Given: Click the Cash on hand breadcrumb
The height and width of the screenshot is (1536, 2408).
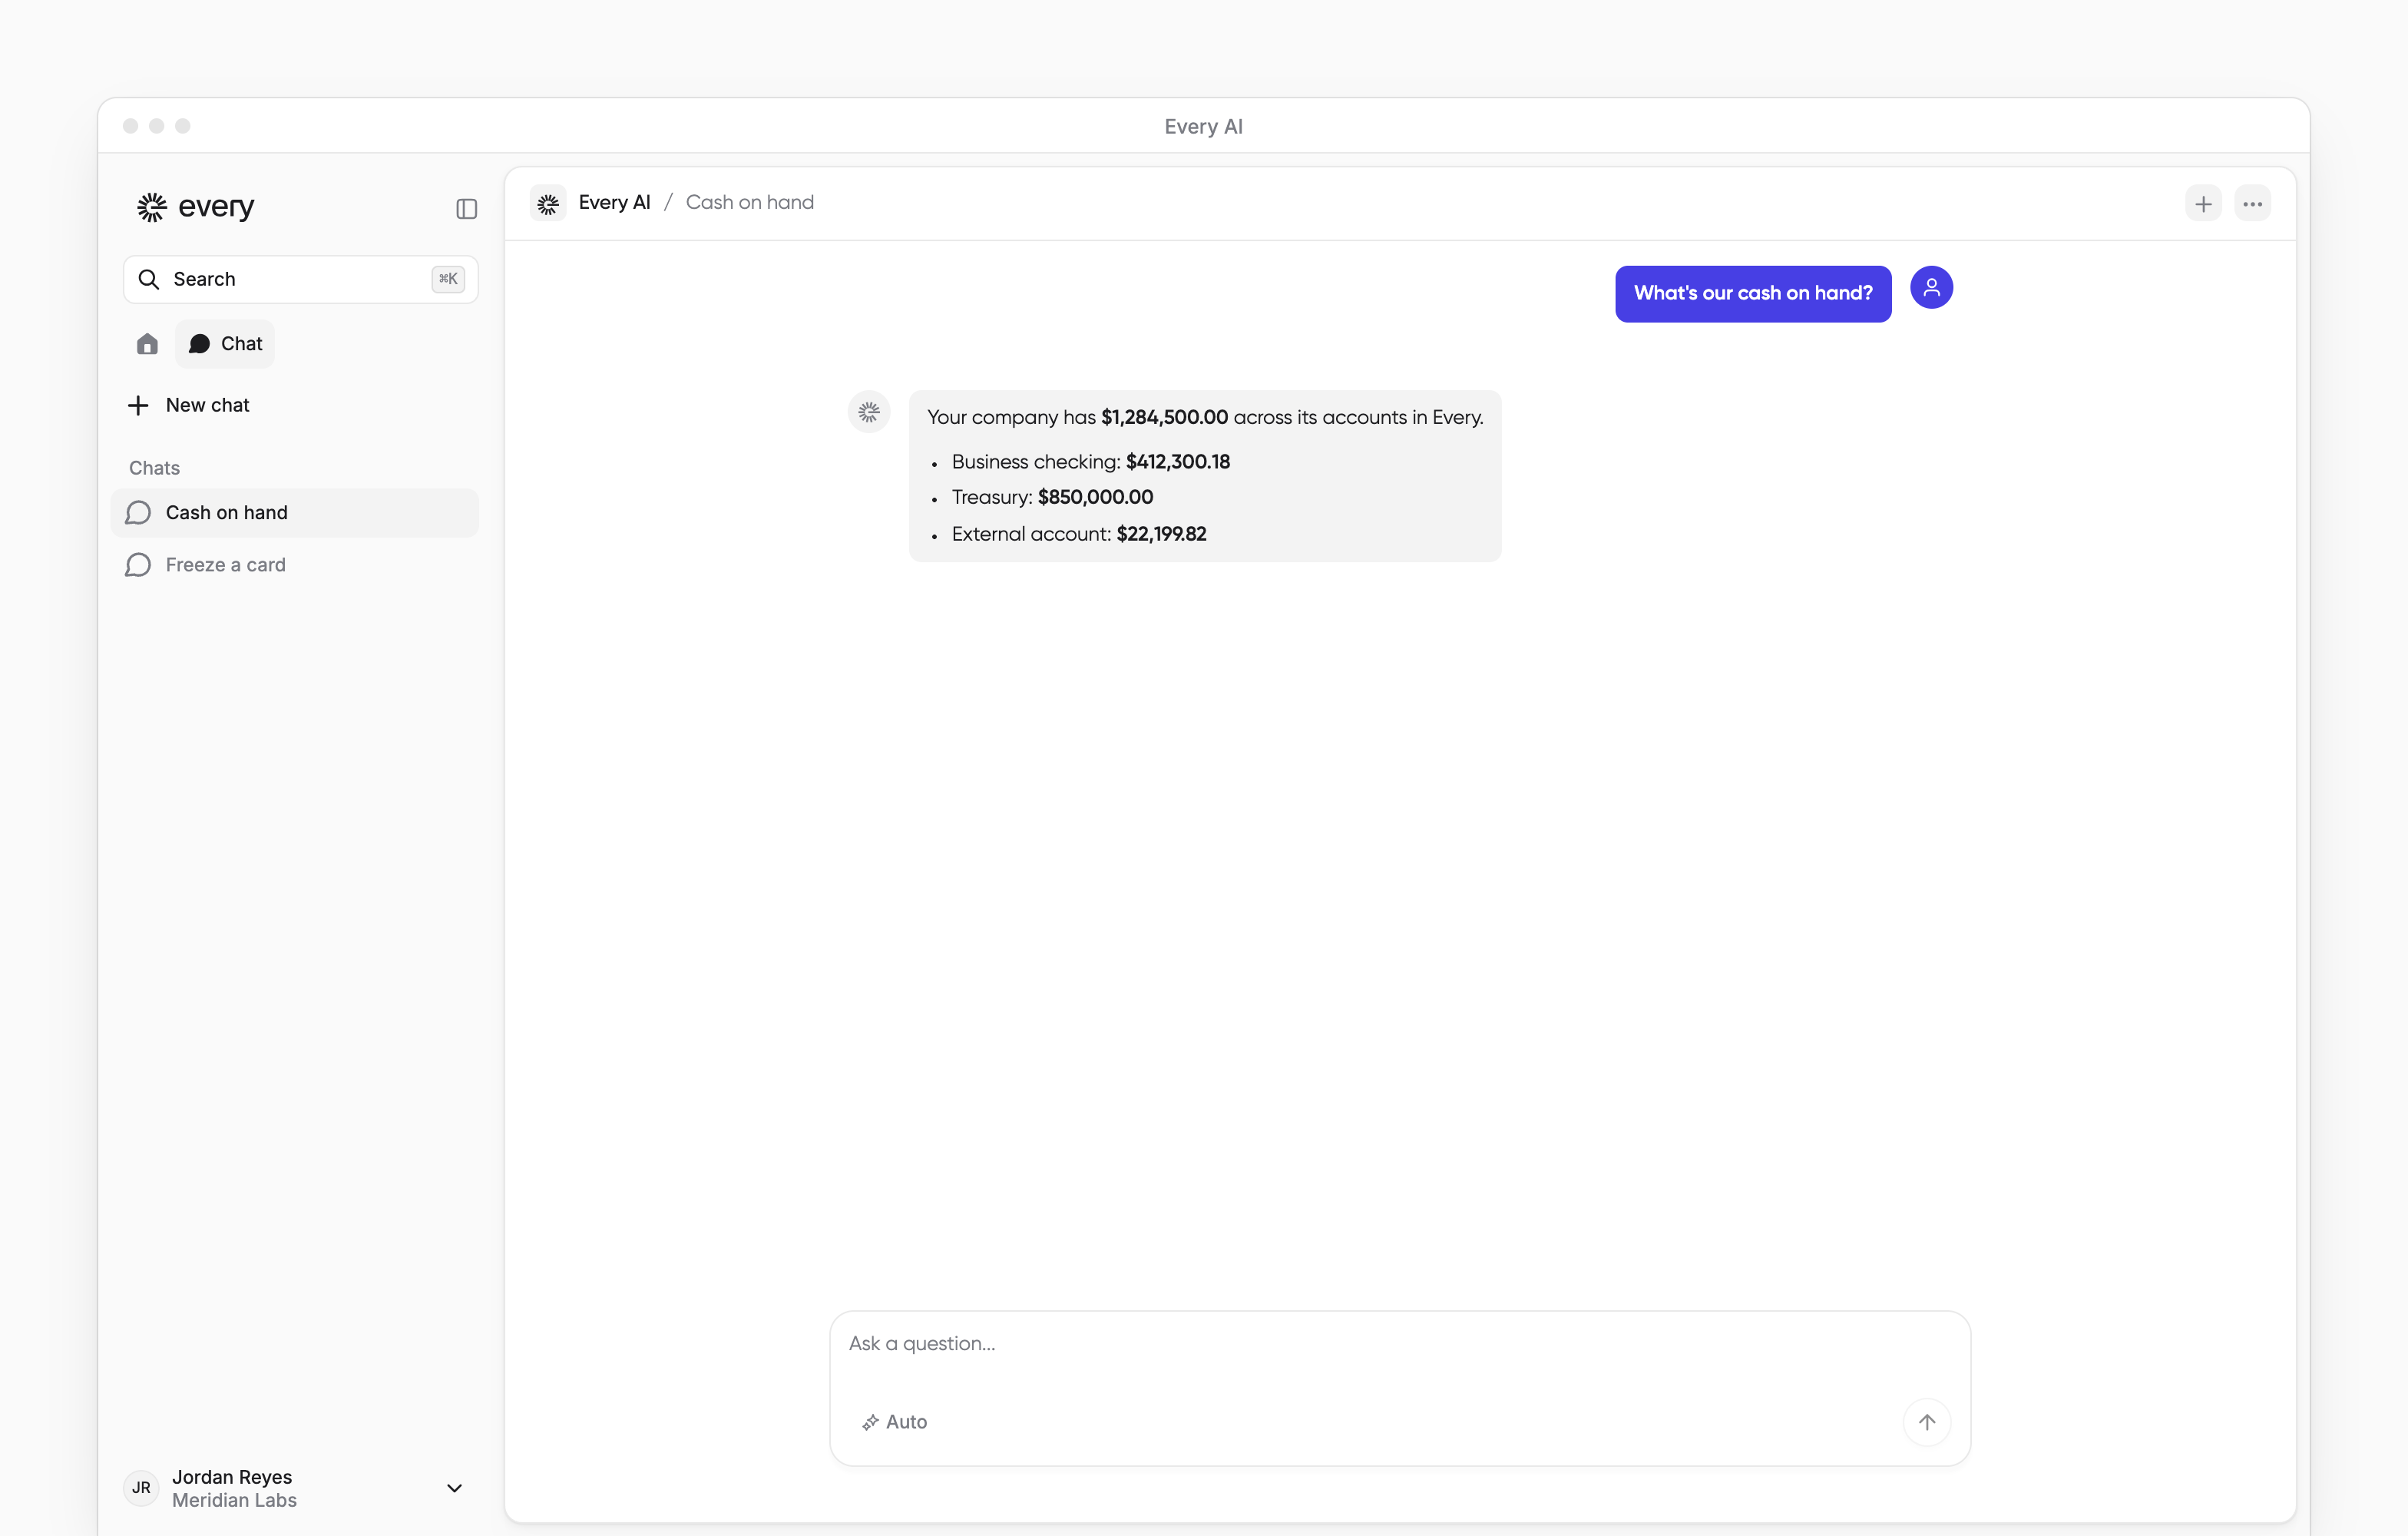Looking at the screenshot, I should coord(750,203).
